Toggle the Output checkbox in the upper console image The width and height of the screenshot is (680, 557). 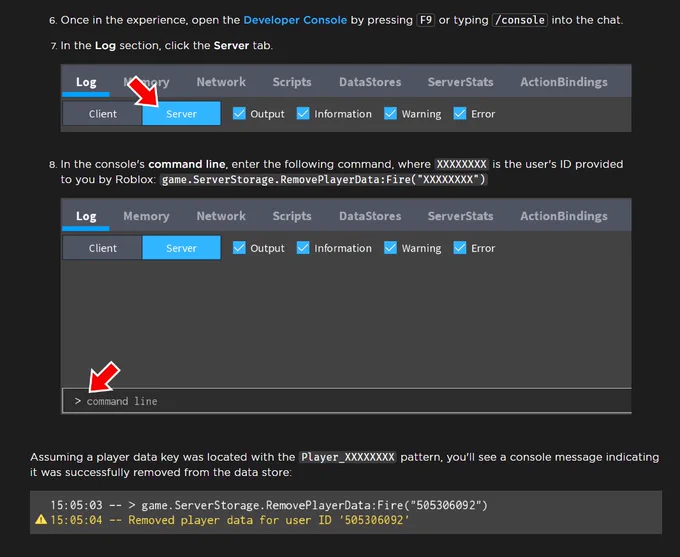coord(239,113)
